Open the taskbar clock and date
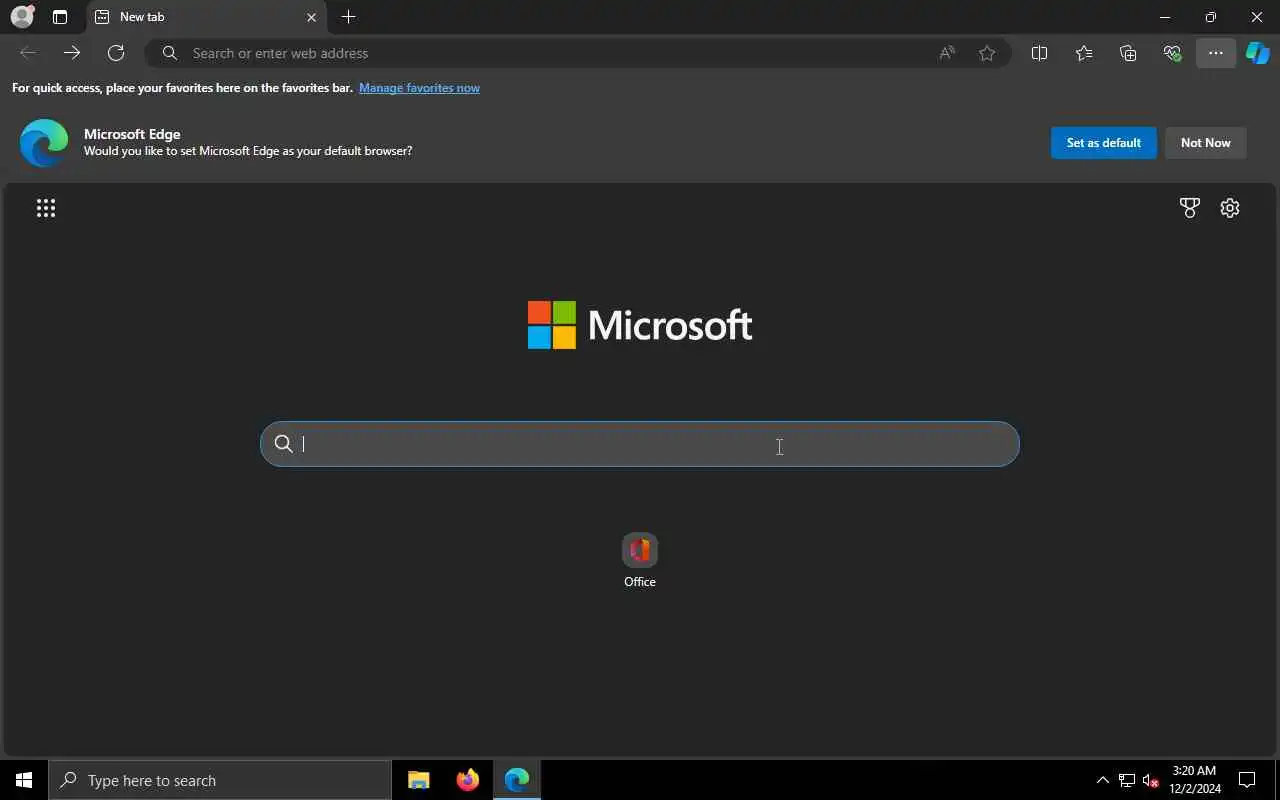Screen dimensions: 1280x800 tap(1195, 780)
